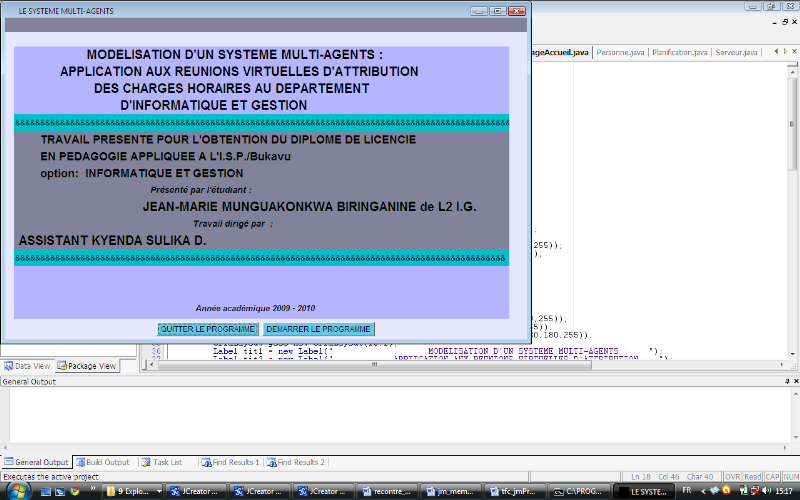This screenshot has width=800, height=500.
Task: Click the CAP status bar indicator
Action: tap(772, 477)
